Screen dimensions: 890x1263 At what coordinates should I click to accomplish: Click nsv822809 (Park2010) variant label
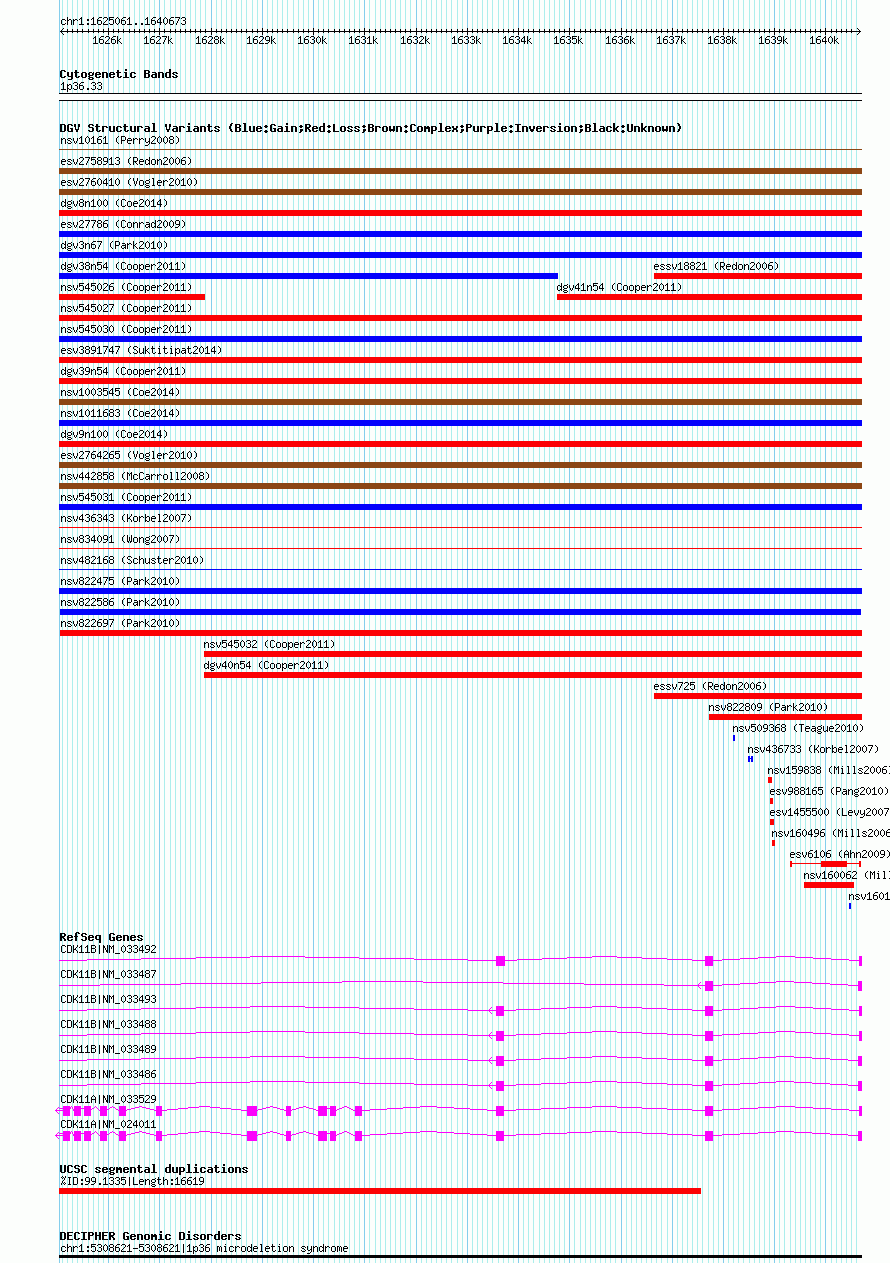pos(768,707)
